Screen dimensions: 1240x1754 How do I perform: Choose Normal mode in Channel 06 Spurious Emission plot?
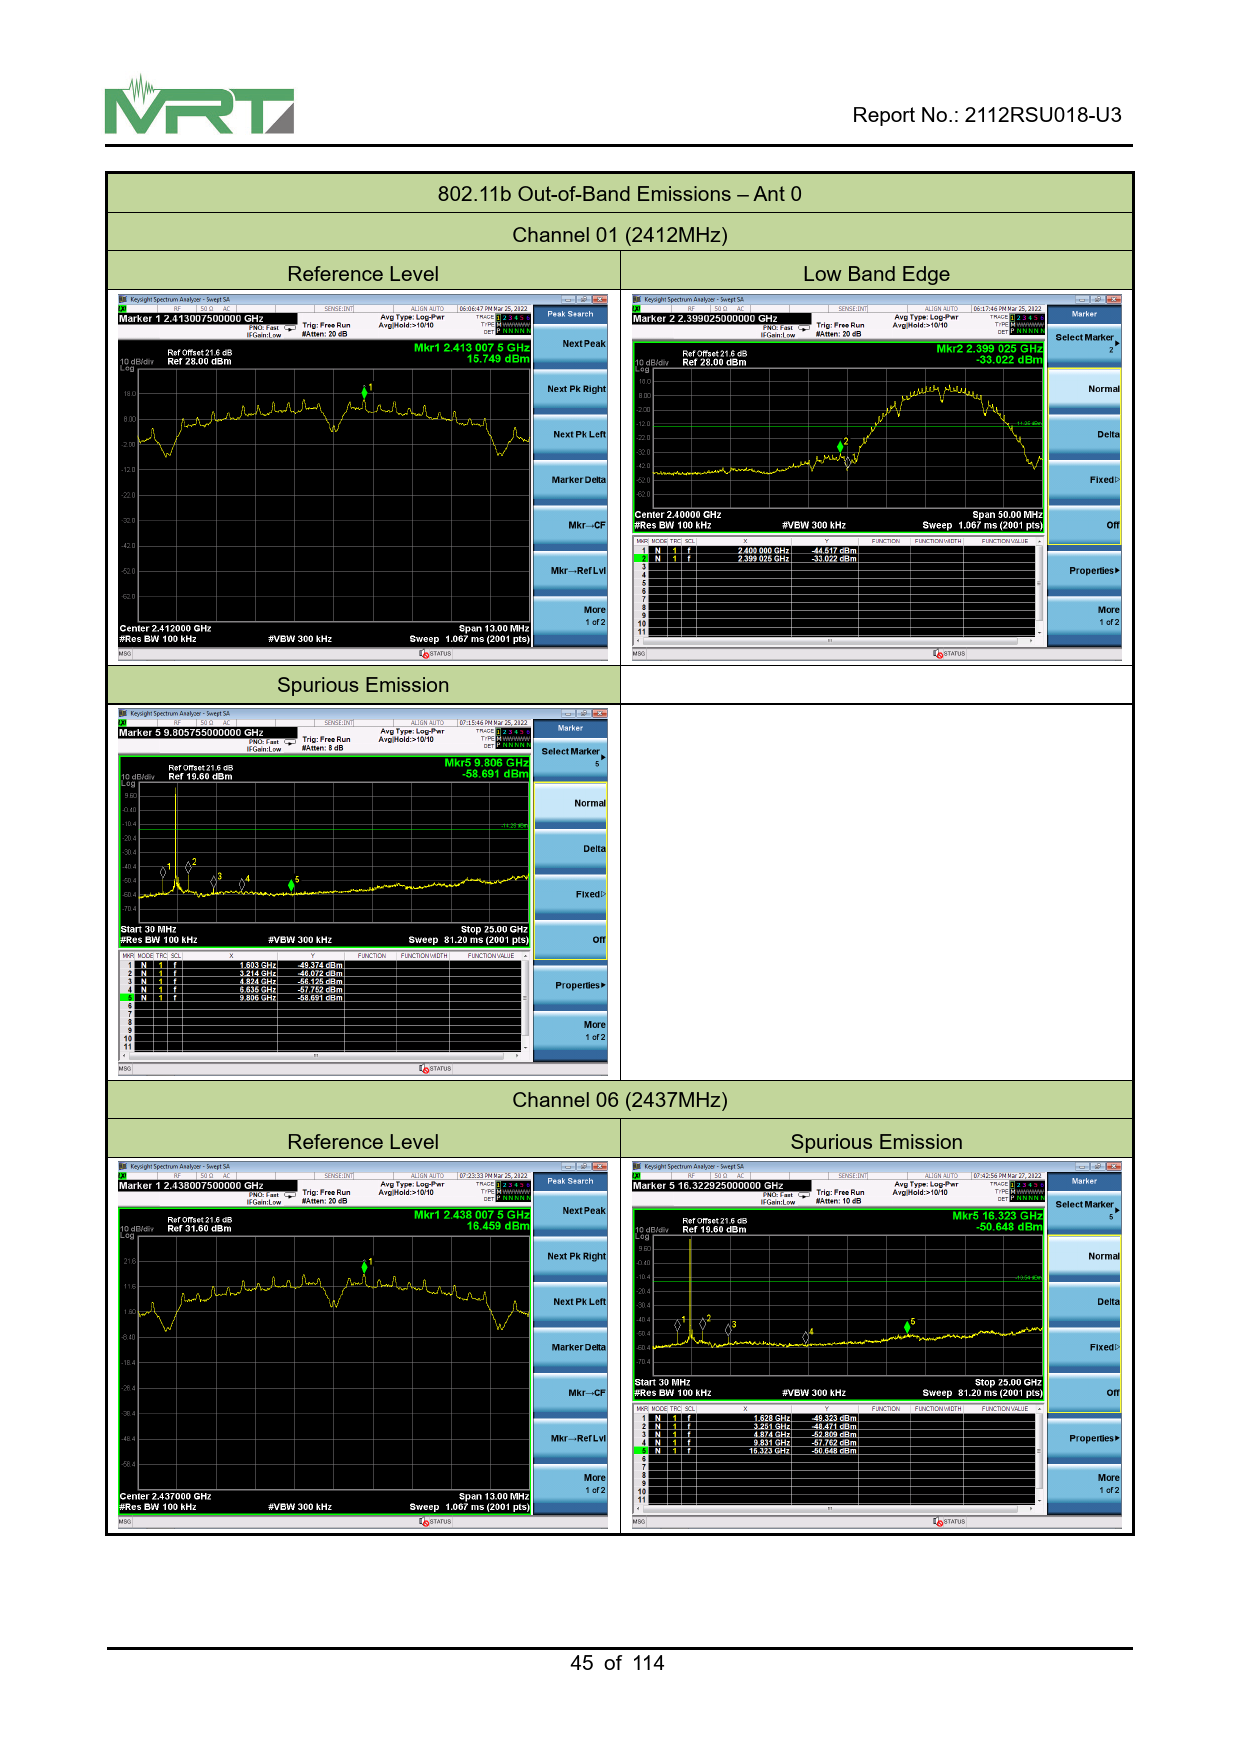(1084, 1257)
